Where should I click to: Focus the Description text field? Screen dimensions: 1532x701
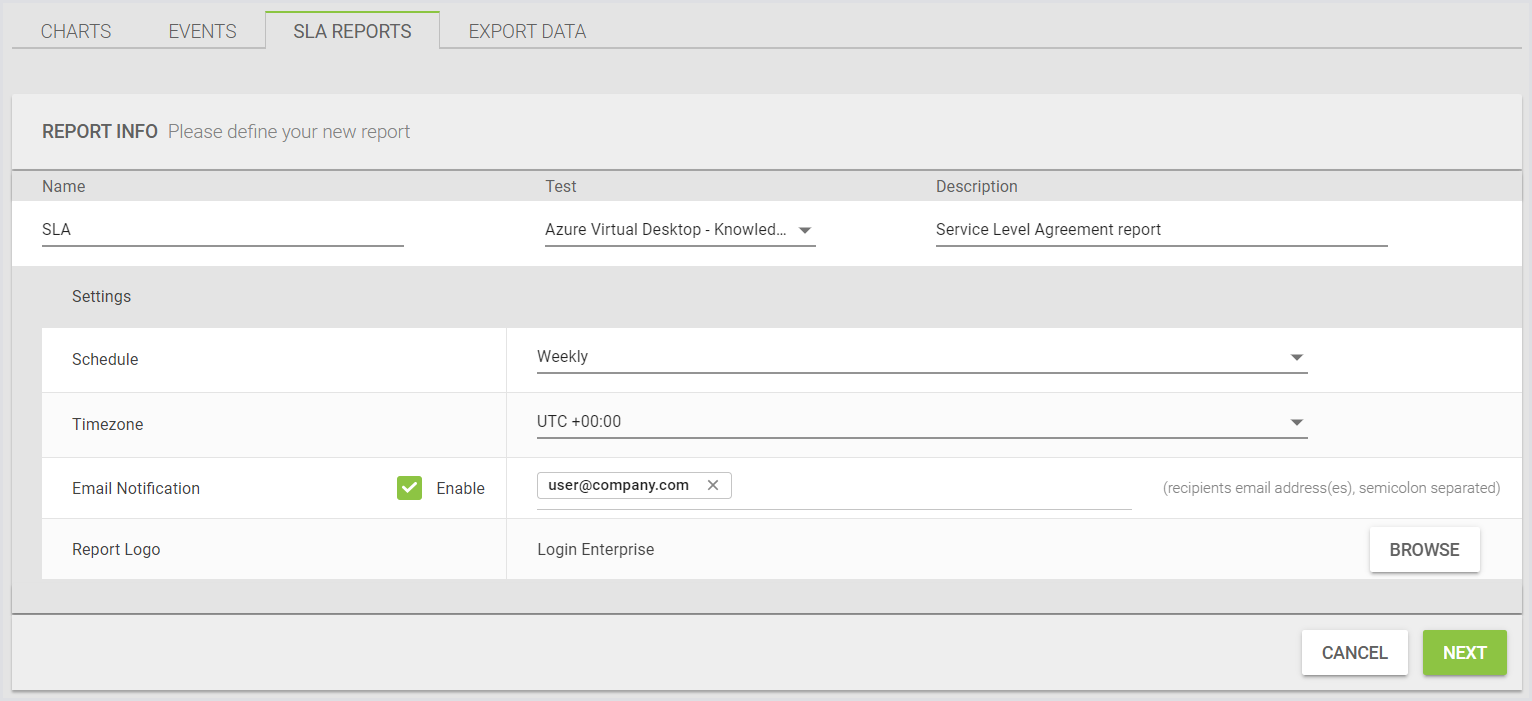[1160, 230]
